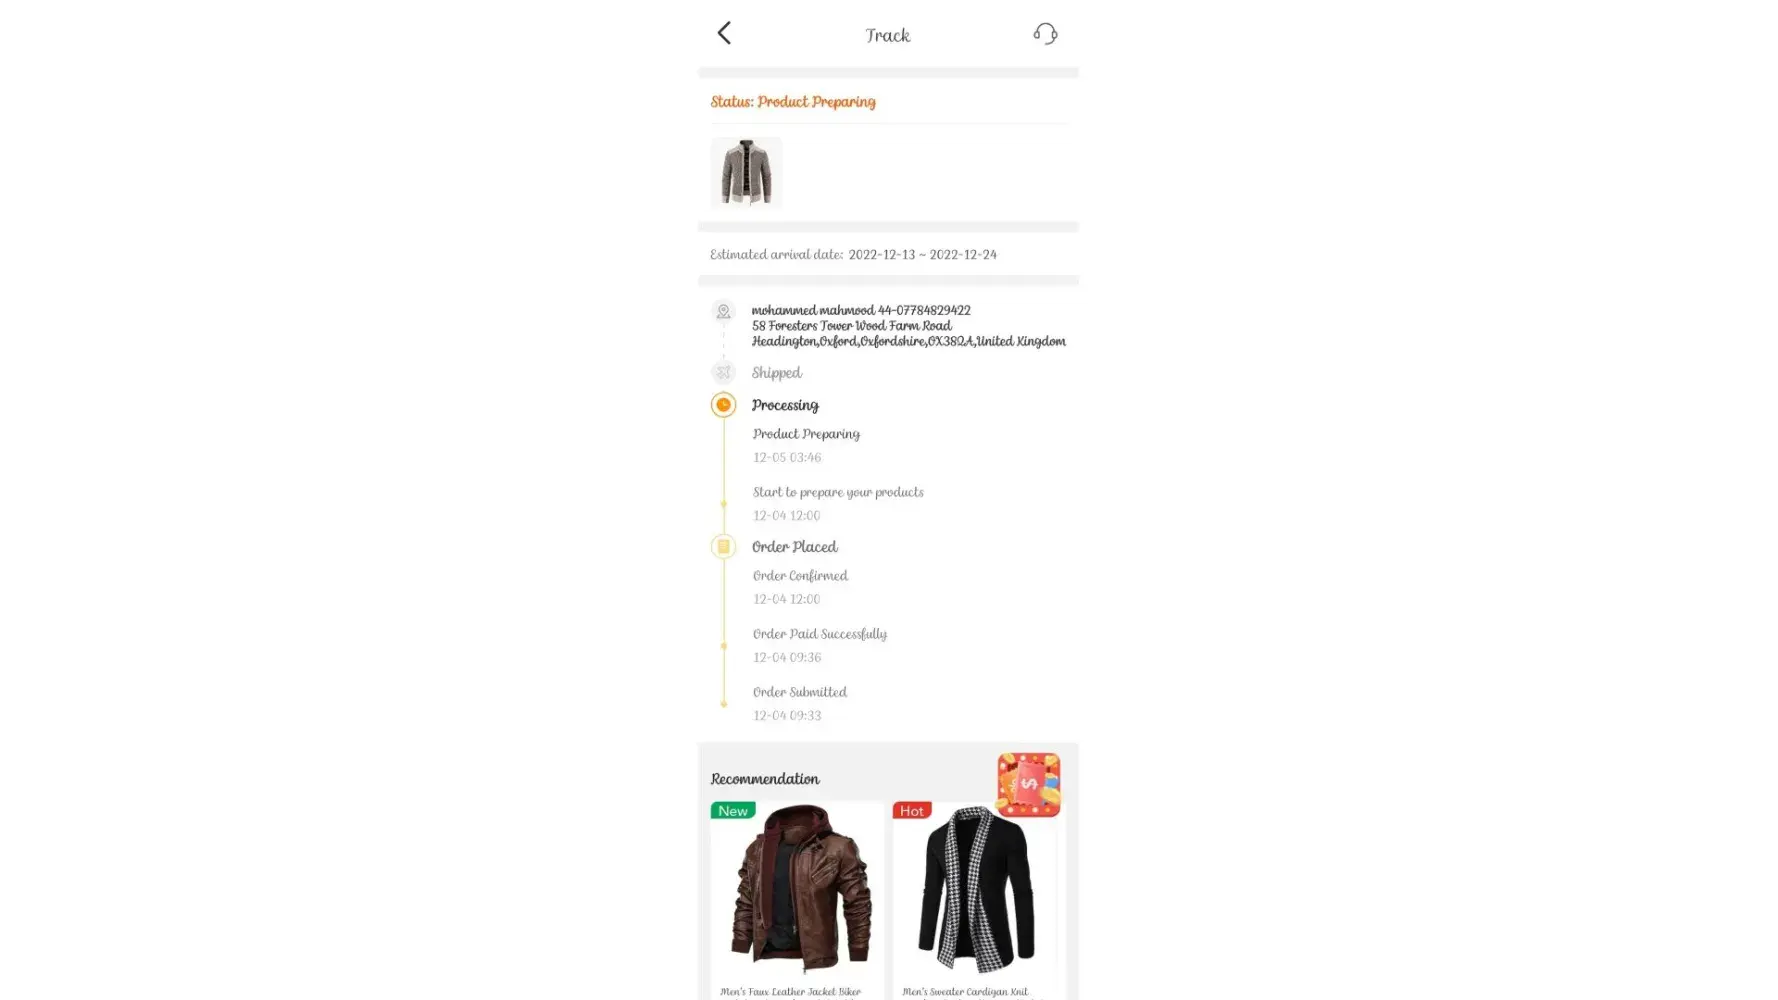Image resolution: width=1778 pixels, height=1000 pixels.
Task: Open the ordered cardigan product thumbnail
Action: click(746, 172)
